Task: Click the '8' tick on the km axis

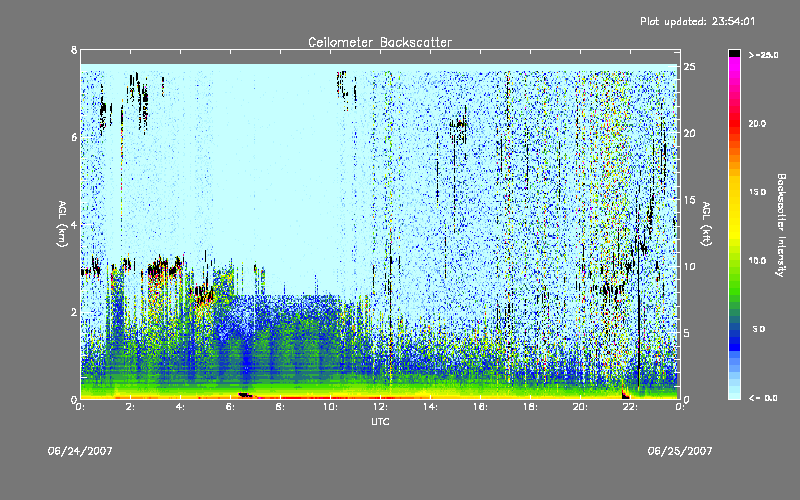Action: pos(74,50)
